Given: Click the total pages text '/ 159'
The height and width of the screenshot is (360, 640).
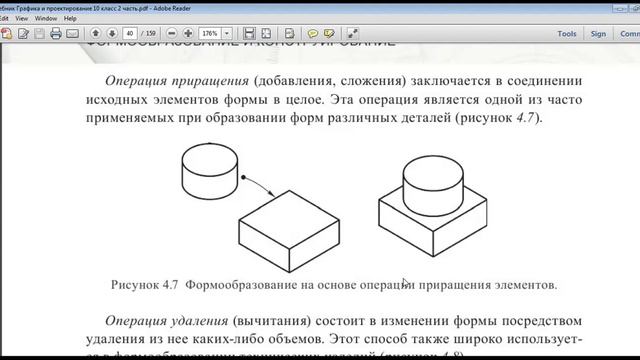Looking at the screenshot, I should coord(149,33).
